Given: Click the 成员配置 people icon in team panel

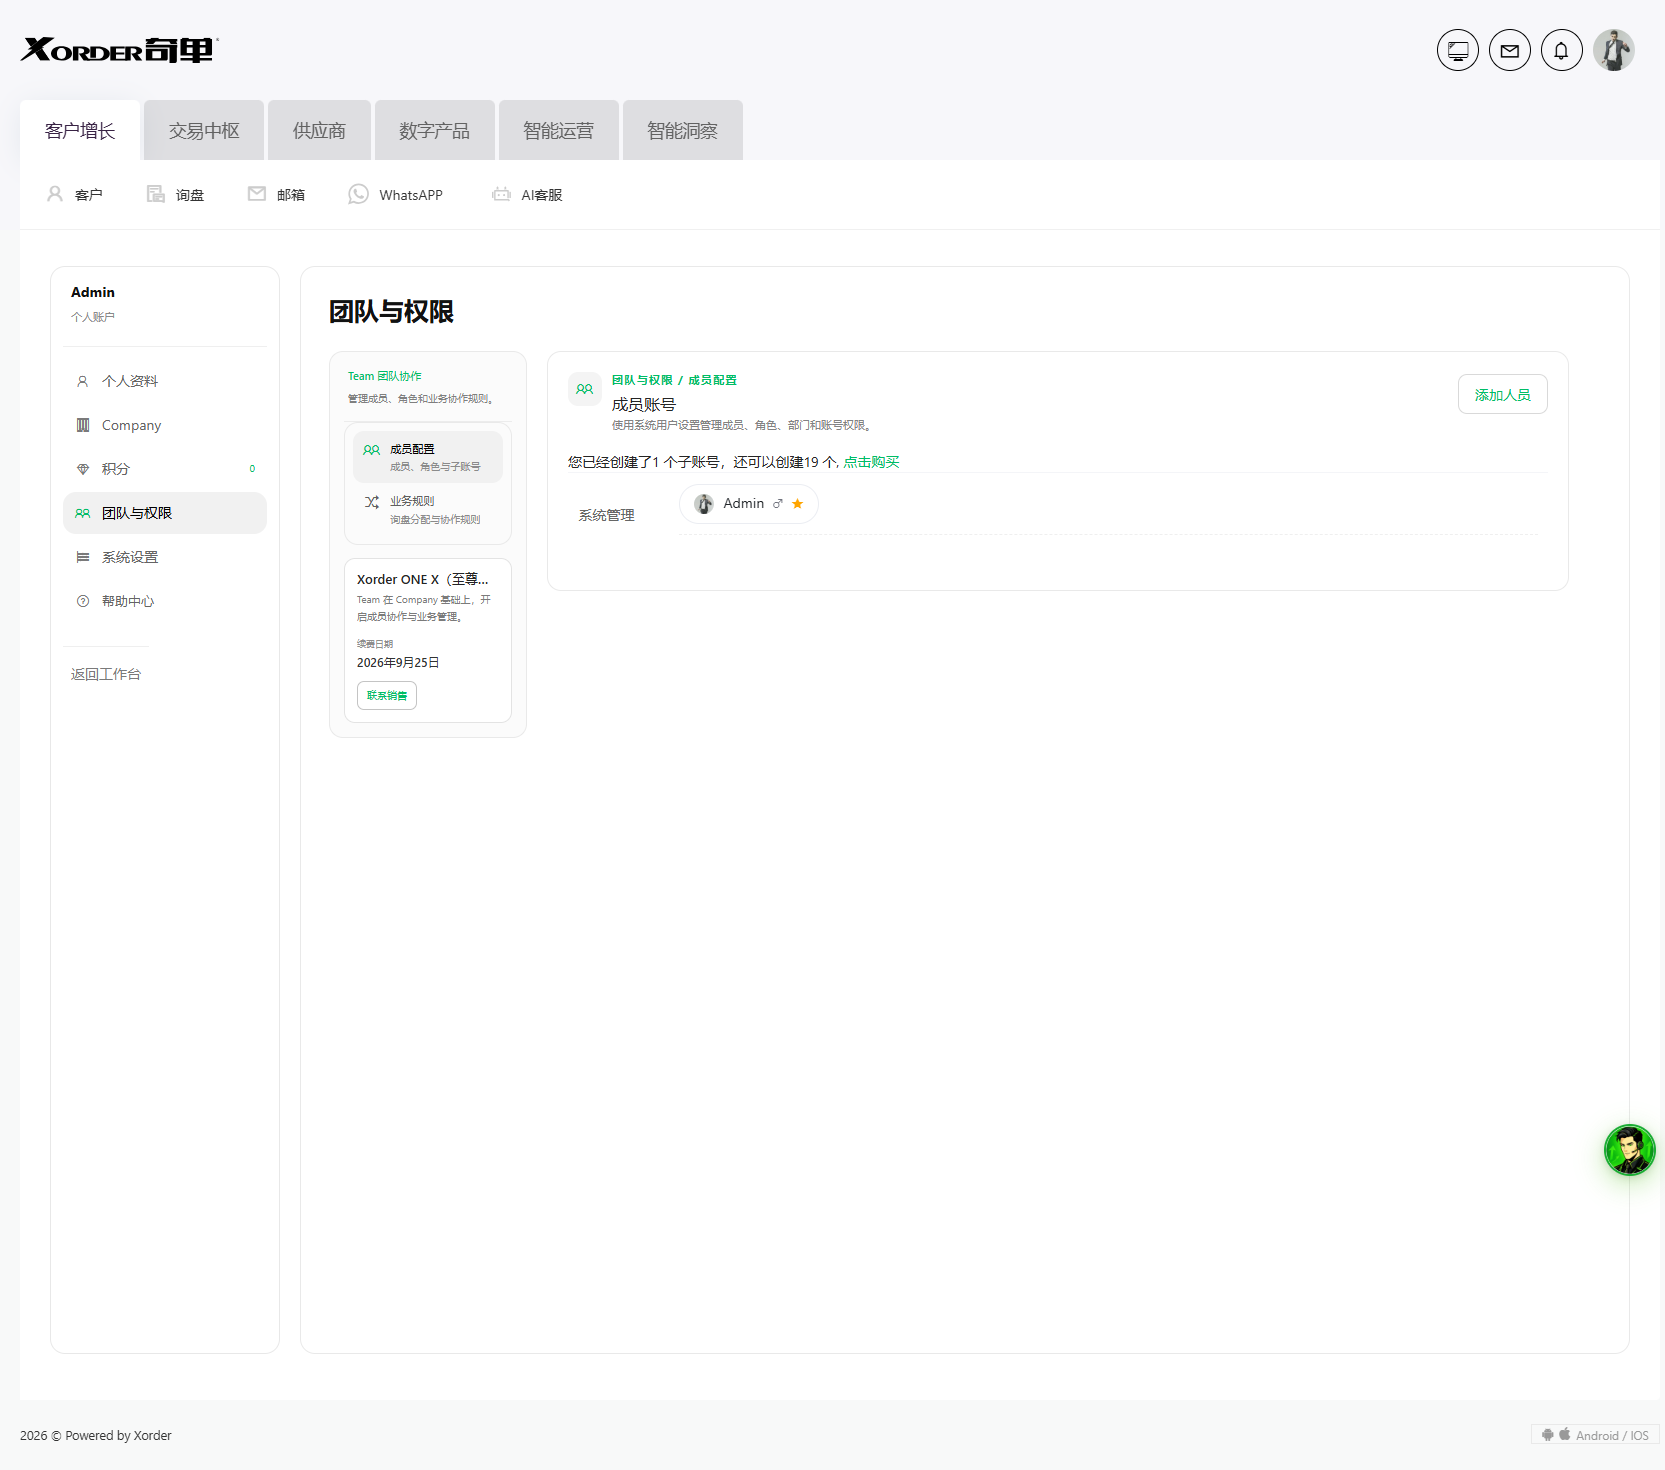Looking at the screenshot, I should [372, 450].
